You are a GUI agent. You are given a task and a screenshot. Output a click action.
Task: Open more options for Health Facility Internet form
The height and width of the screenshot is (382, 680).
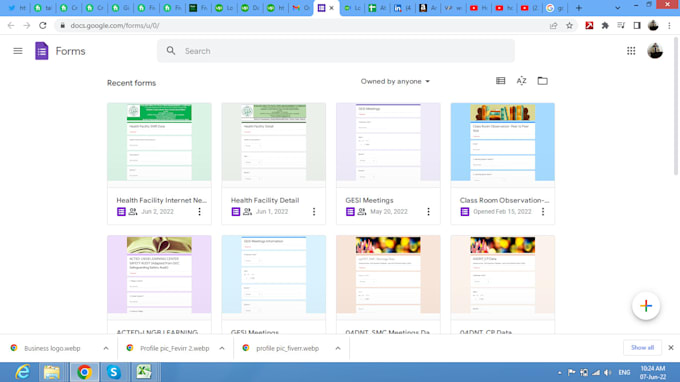[199, 212]
